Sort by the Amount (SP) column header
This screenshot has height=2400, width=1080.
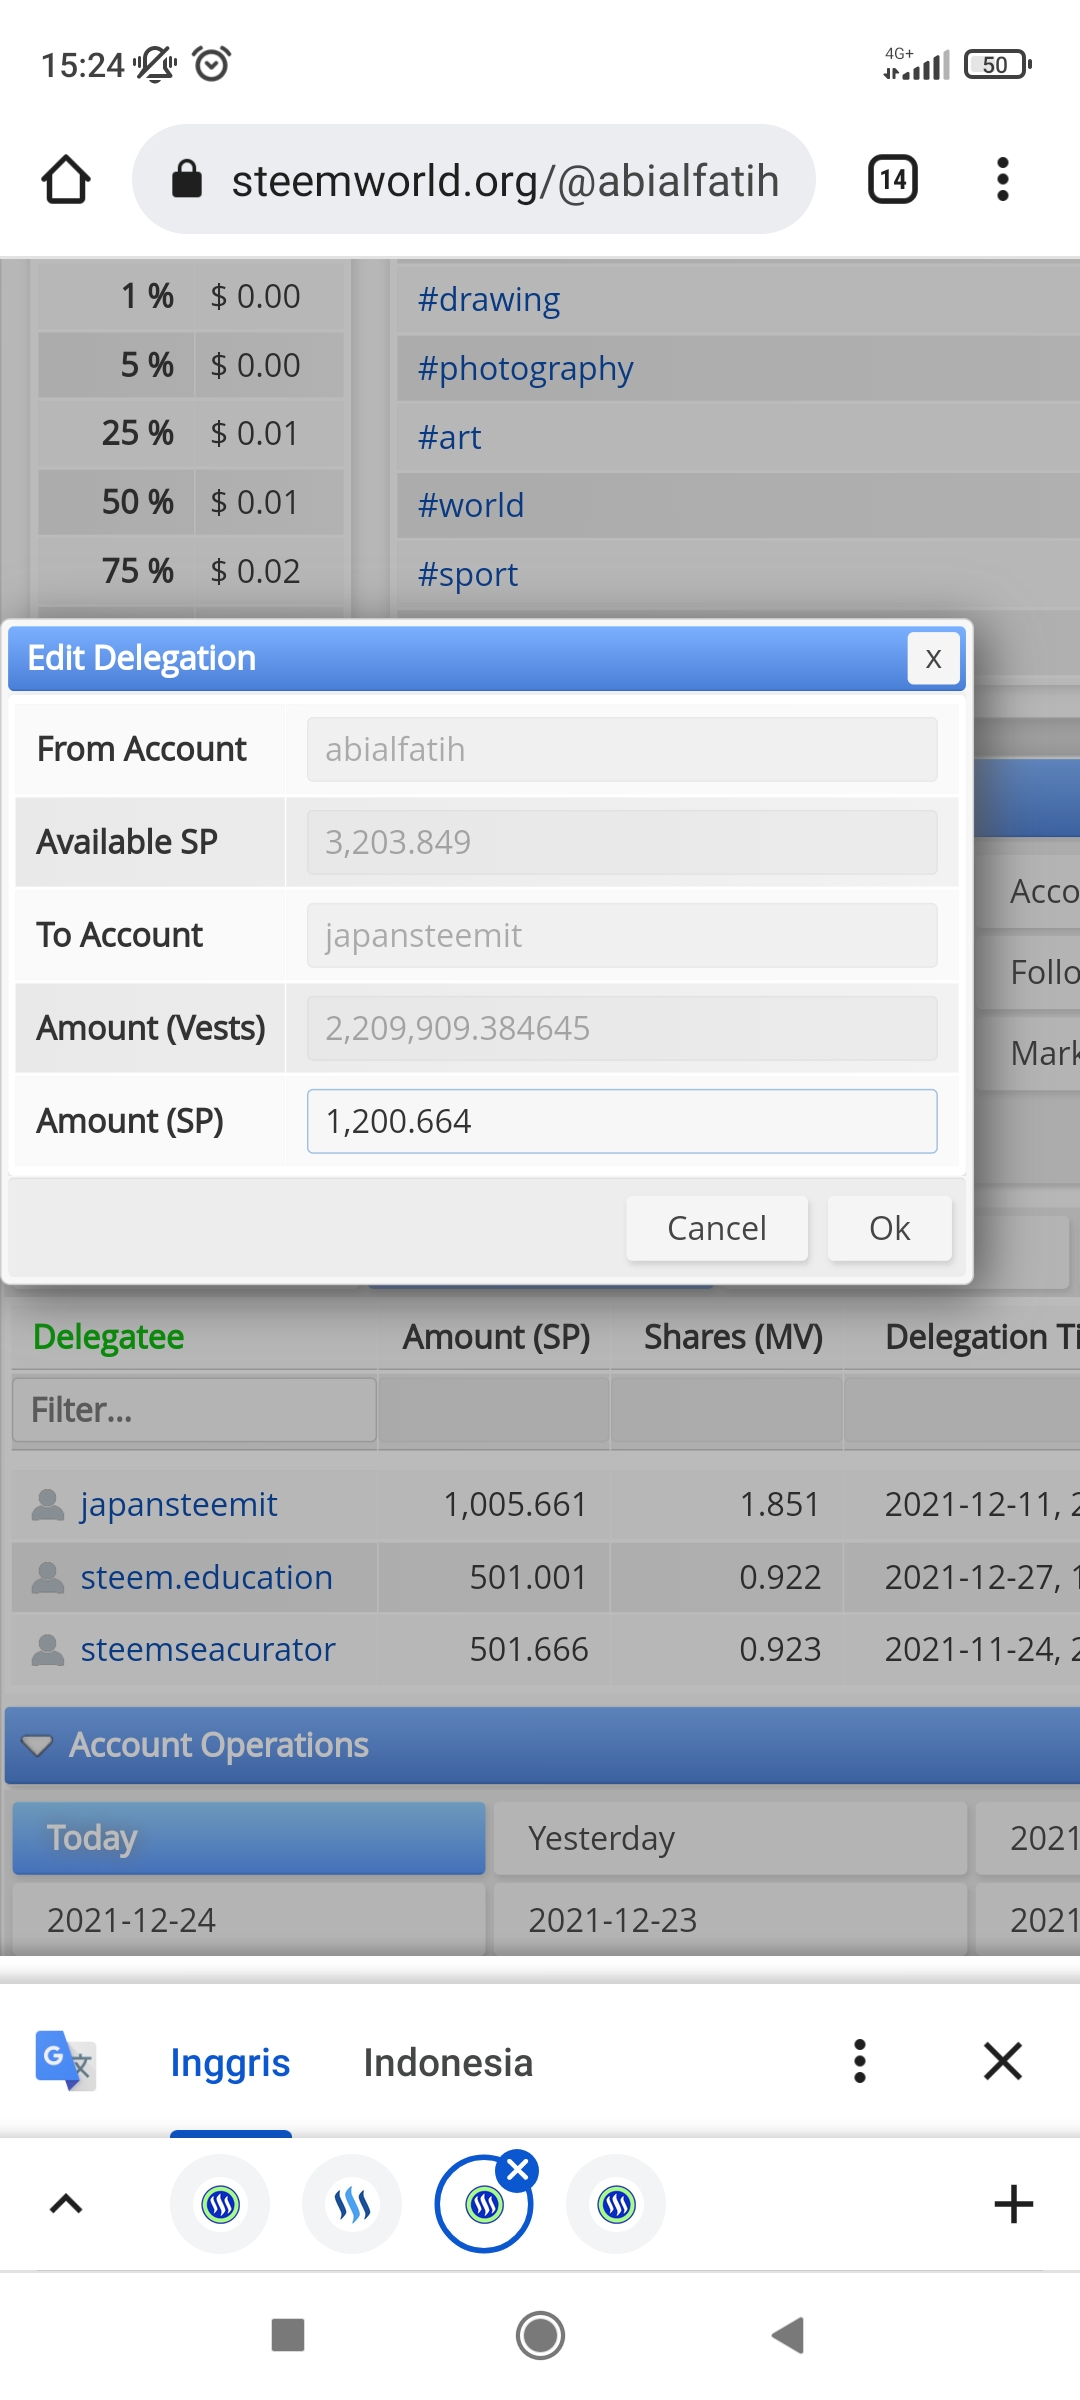click(496, 1337)
